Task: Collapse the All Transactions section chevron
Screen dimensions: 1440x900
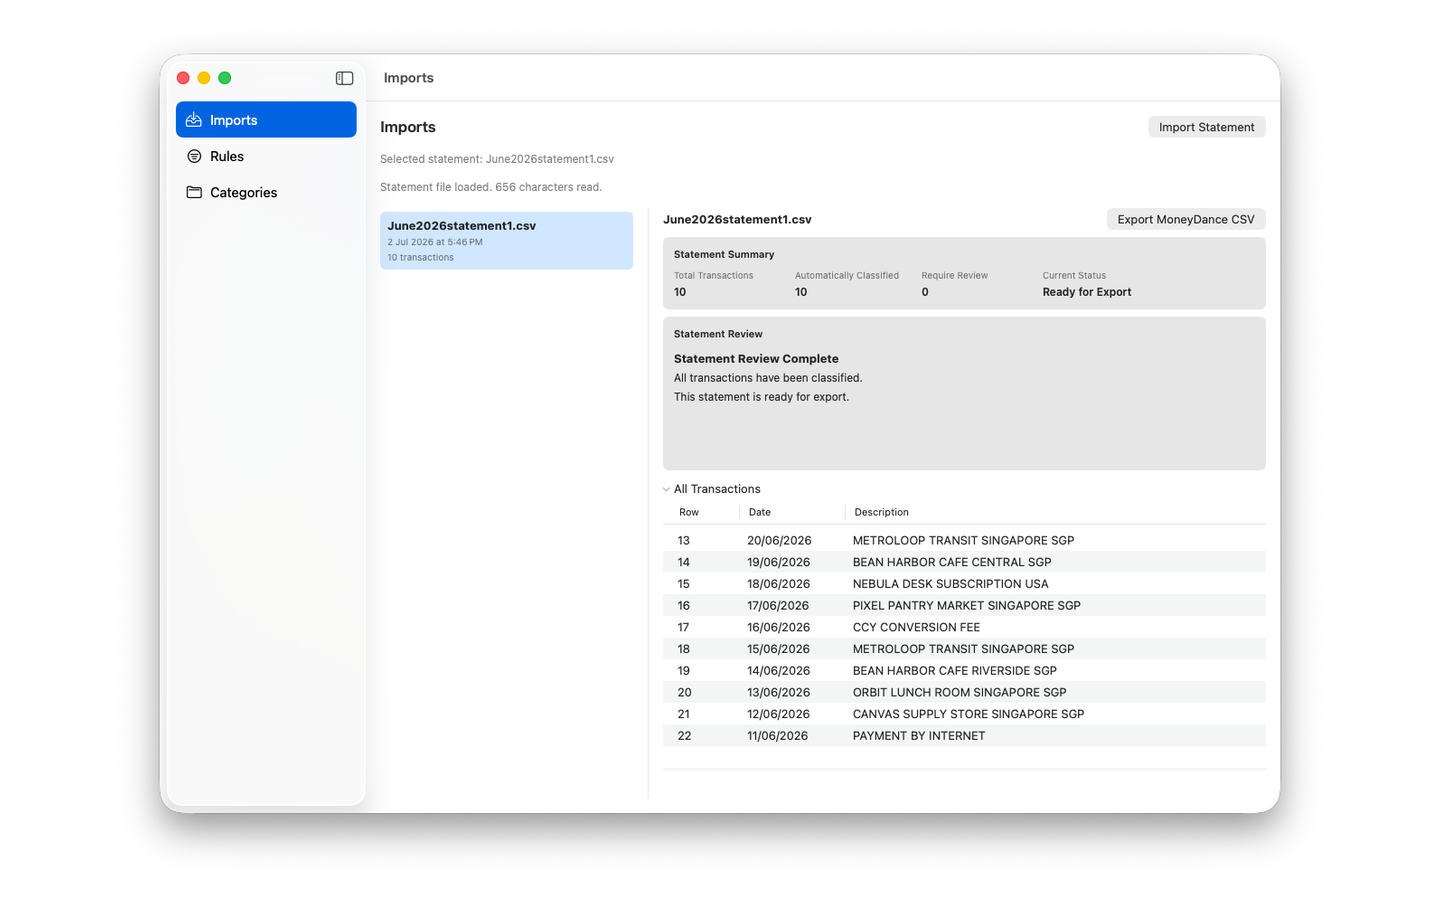Action: pos(666,489)
